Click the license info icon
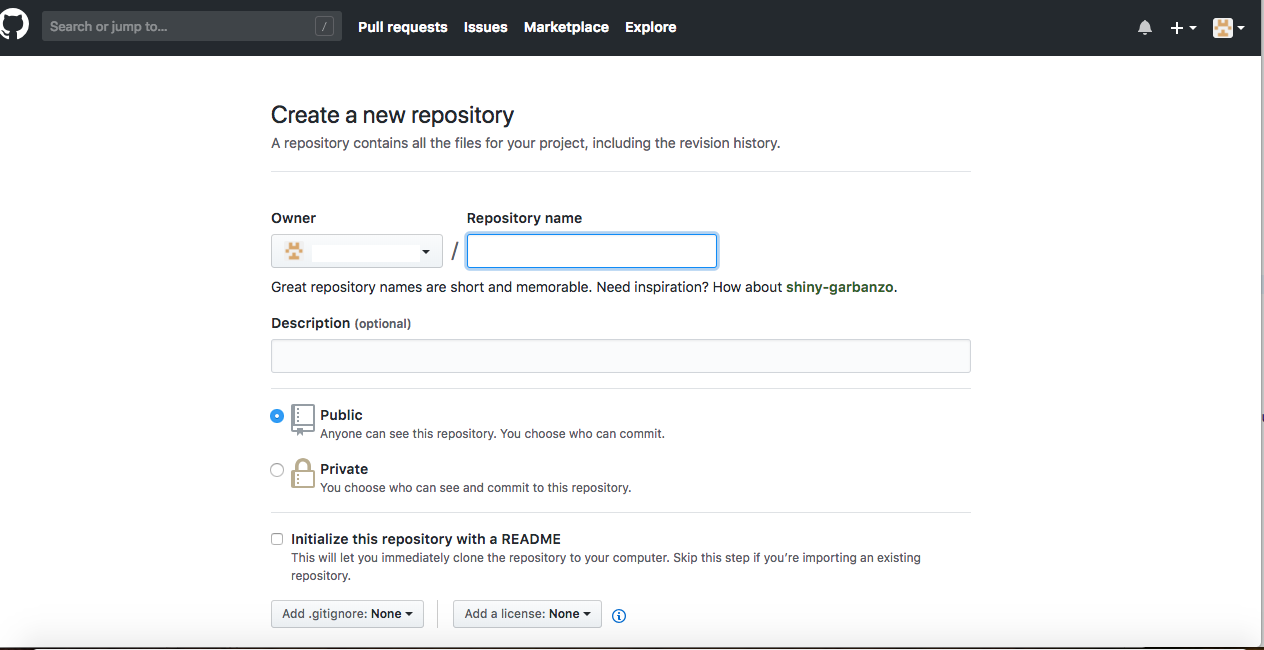Image resolution: width=1264 pixels, height=650 pixels. (x=619, y=616)
